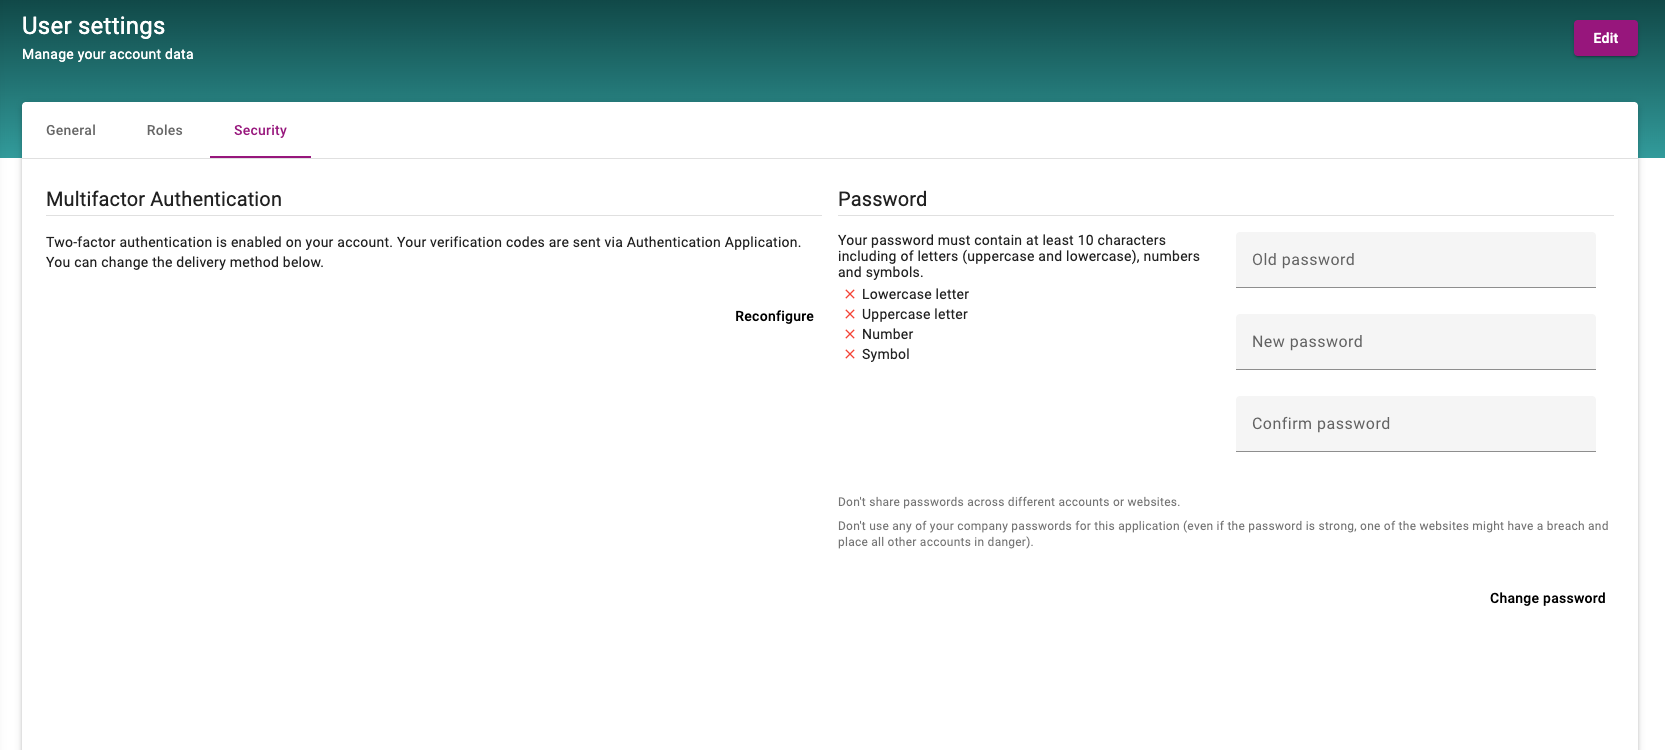Click the Password section heading
The image size is (1665, 750).
pos(882,199)
